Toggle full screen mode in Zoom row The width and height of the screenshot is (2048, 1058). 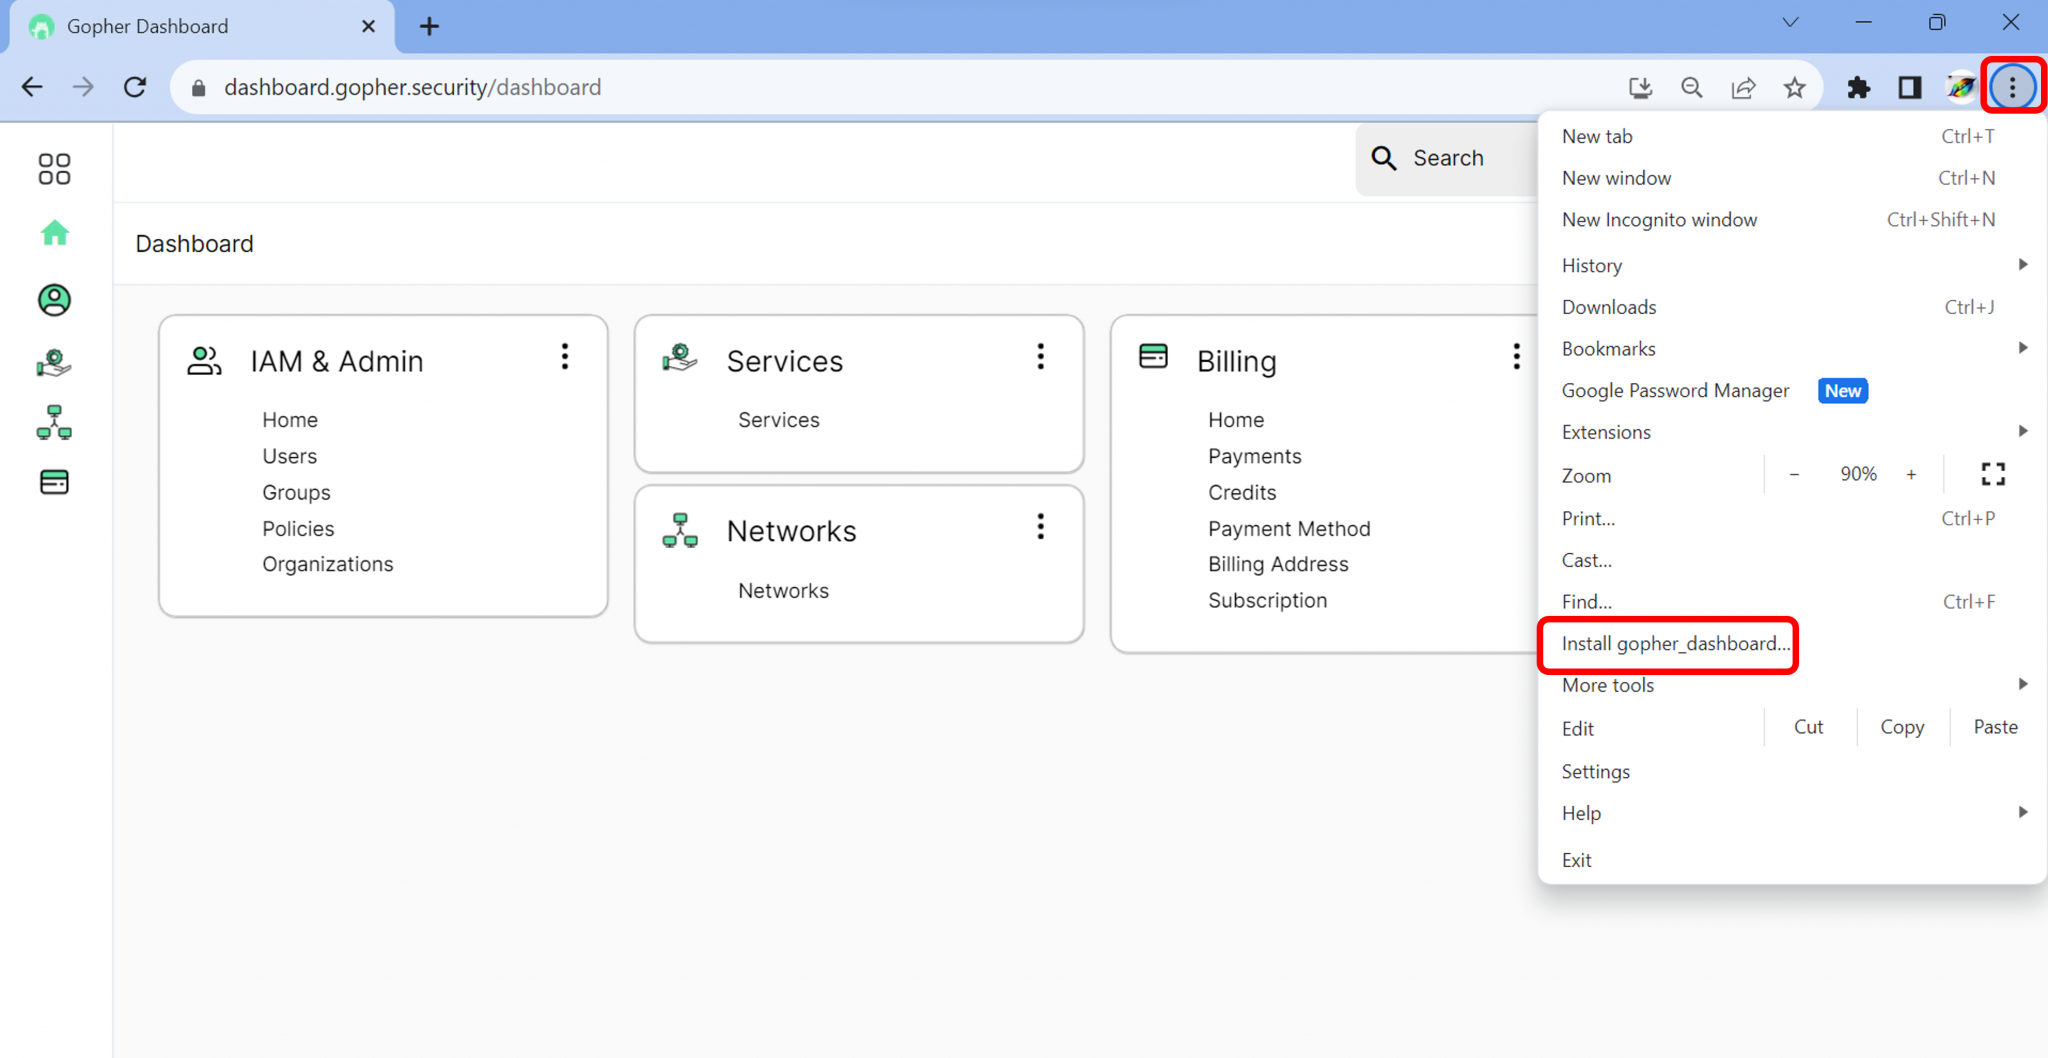1992,475
